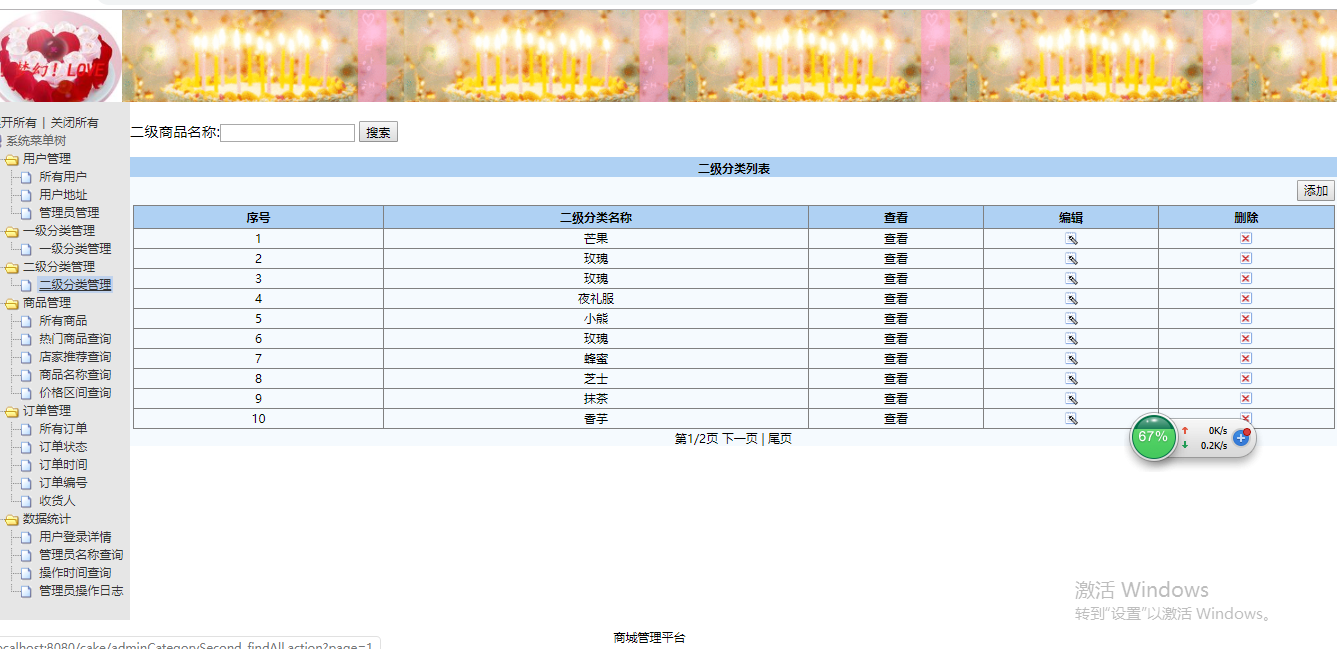This screenshot has width=1337, height=649.
Task: Open 一级分类管理 page under its folder
Action: click(75, 249)
